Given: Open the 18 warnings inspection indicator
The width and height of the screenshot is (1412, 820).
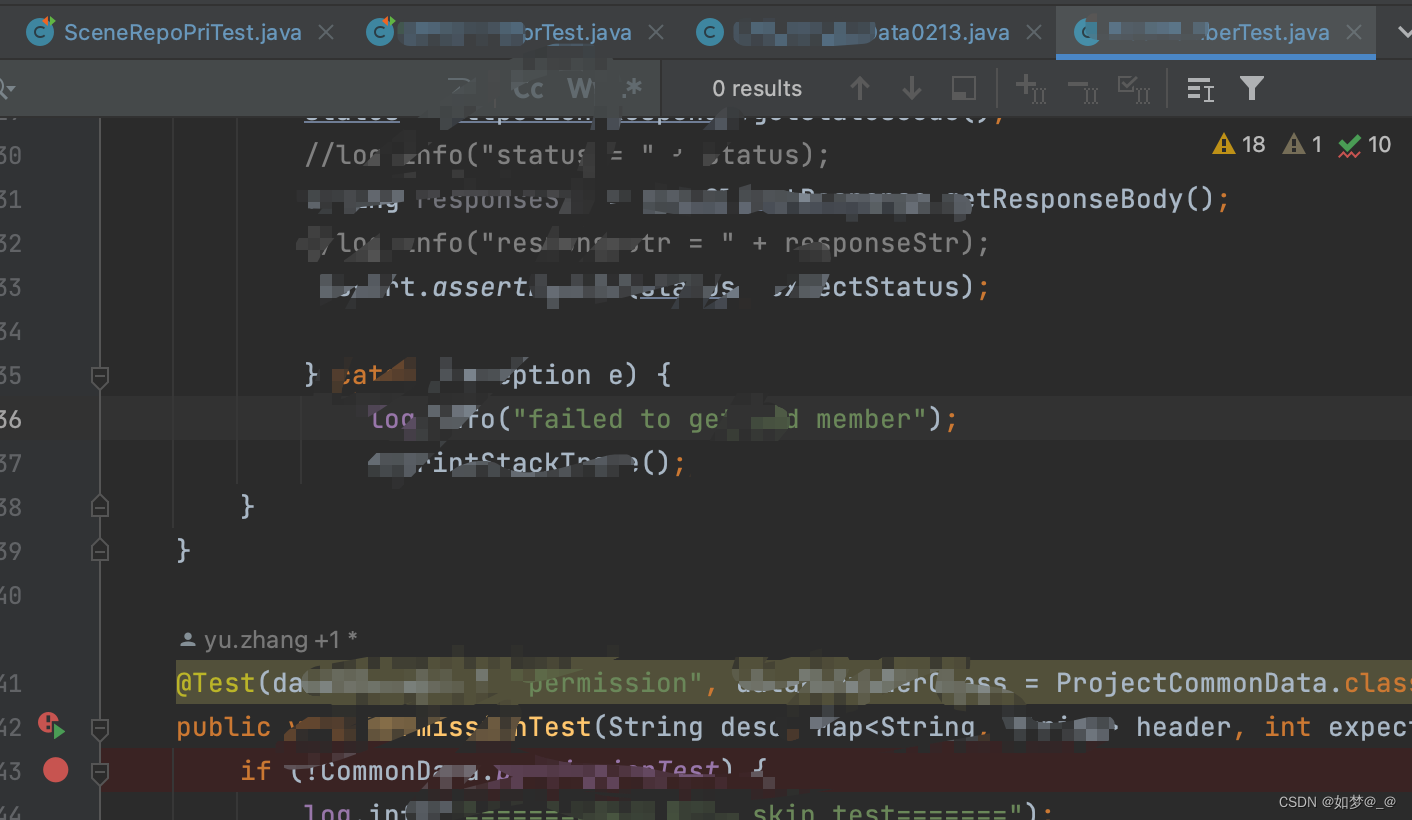Looking at the screenshot, I should tap(1239, 145).
